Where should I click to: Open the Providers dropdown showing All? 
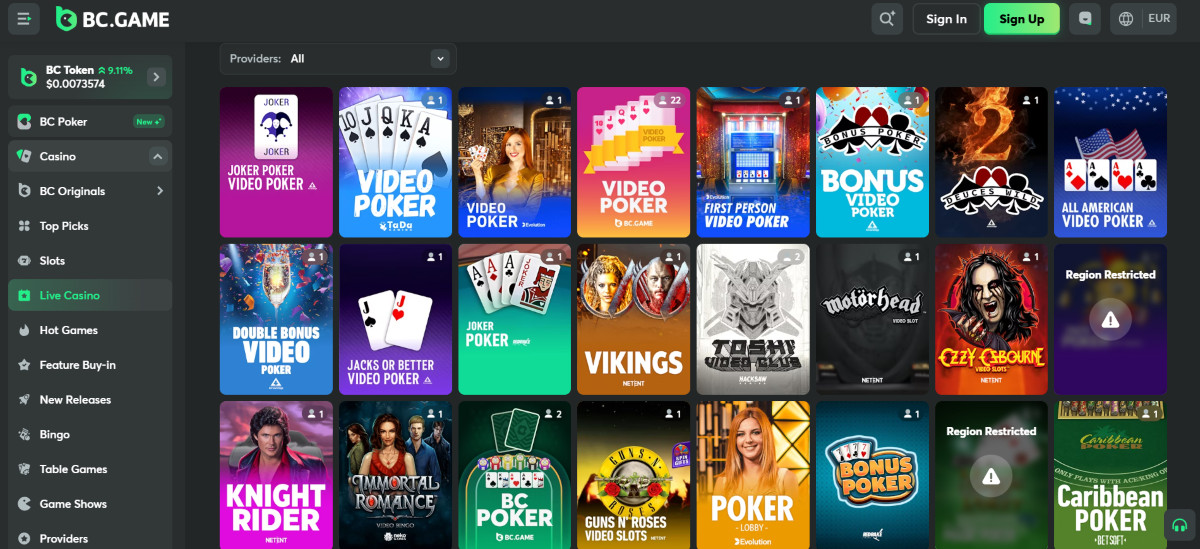[338, 59]
